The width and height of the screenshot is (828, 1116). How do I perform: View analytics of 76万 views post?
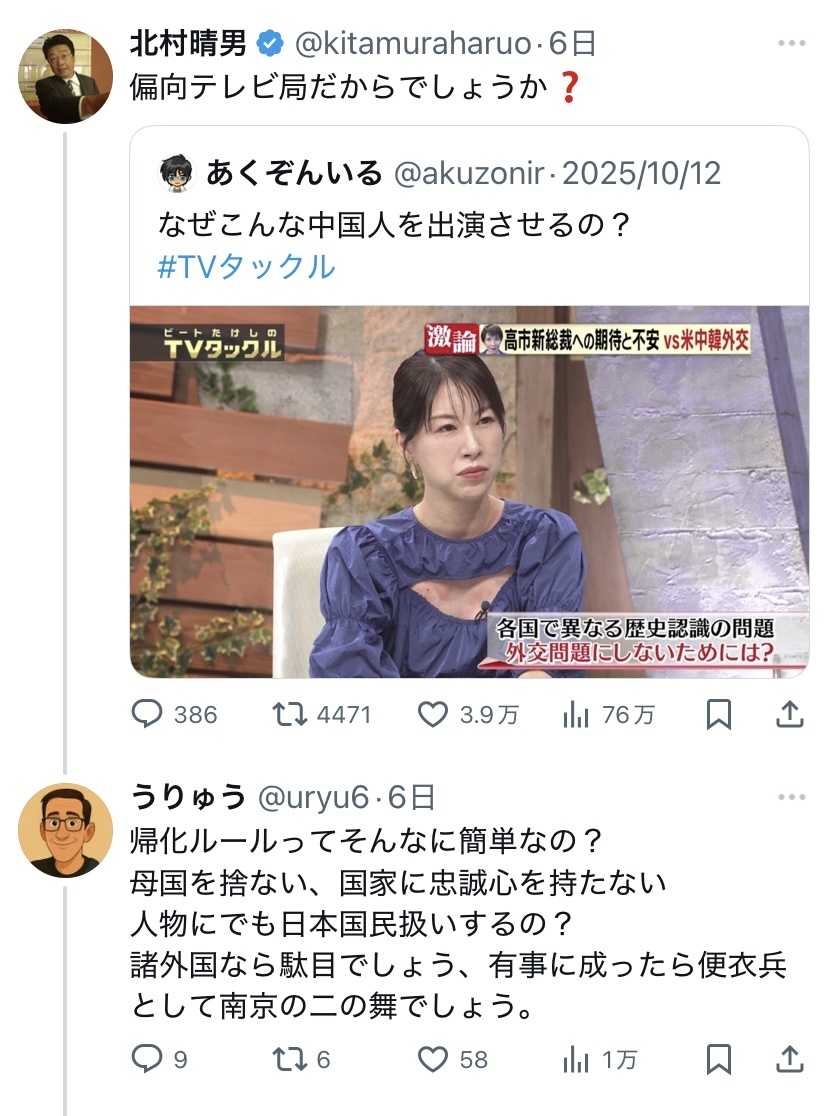(x=576, y=714)
